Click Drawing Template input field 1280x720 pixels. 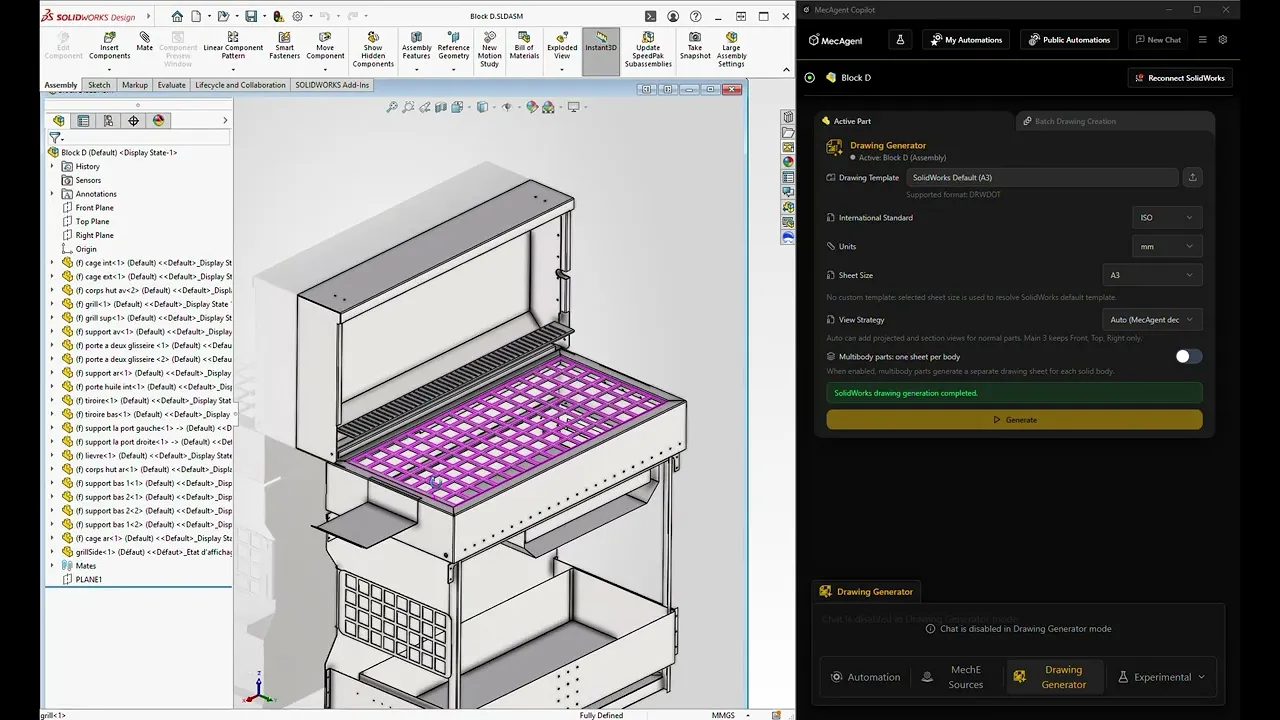coord(1042,177)
